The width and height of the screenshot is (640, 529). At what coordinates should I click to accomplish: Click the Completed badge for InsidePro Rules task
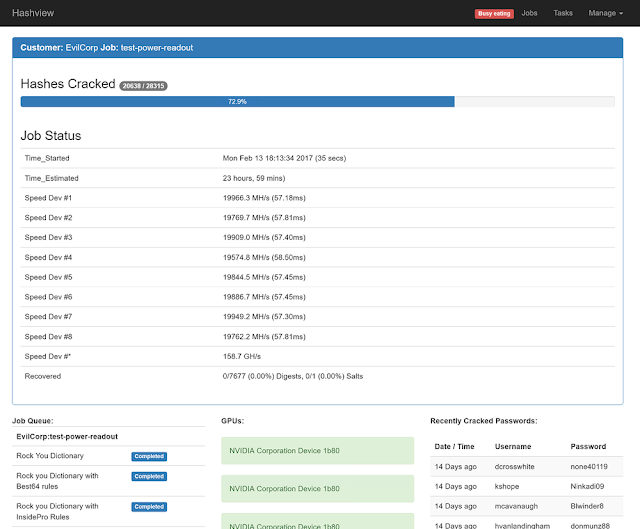point(149,507)
